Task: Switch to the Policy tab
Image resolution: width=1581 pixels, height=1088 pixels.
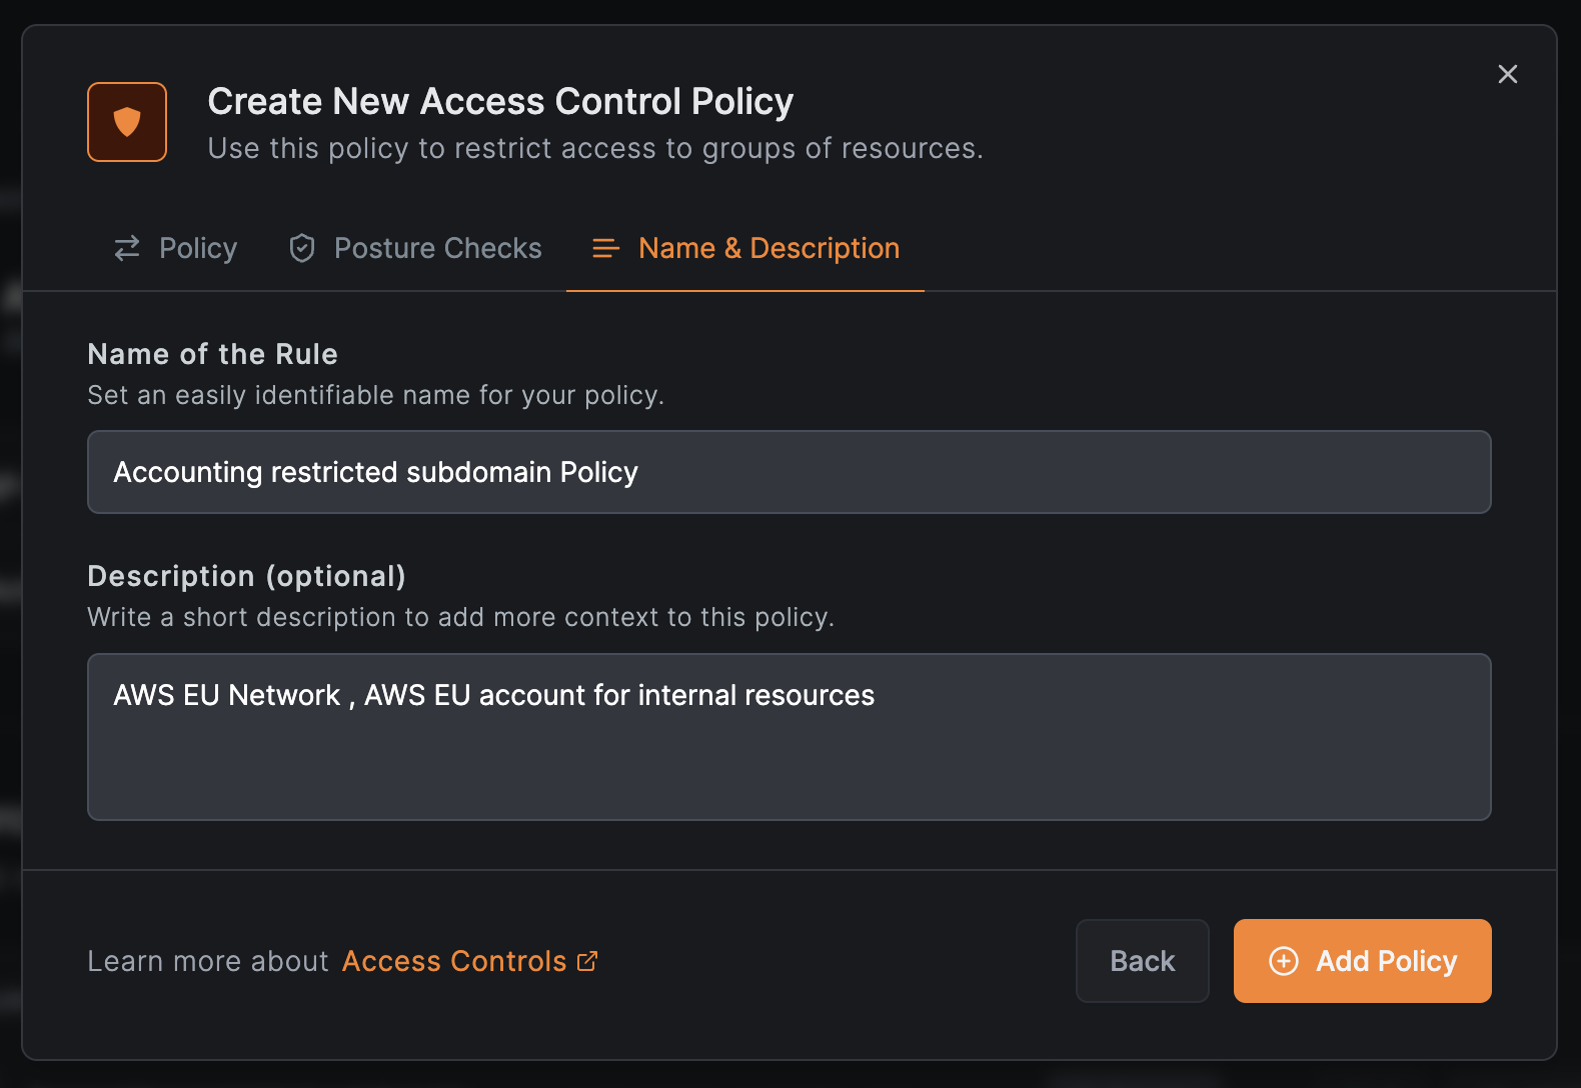Action: coord(197,248)
